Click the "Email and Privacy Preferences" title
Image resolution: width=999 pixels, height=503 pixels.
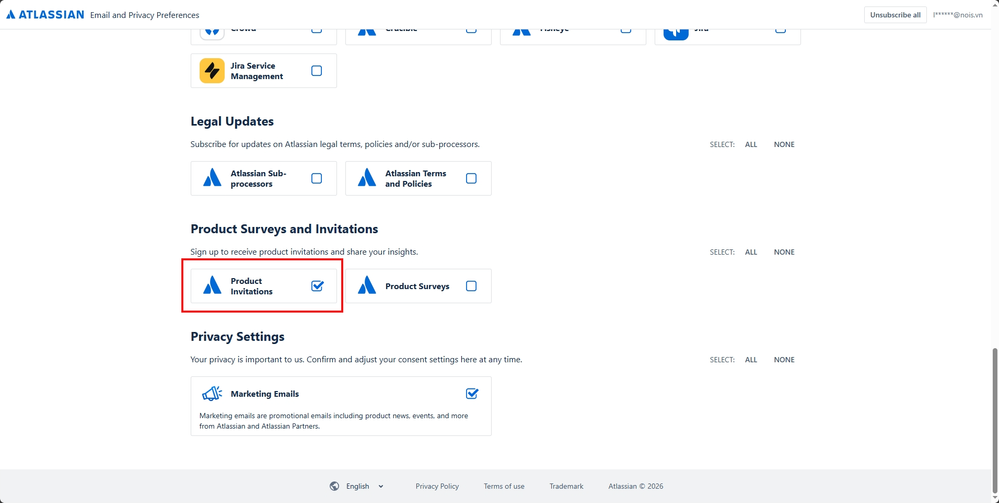145,15
